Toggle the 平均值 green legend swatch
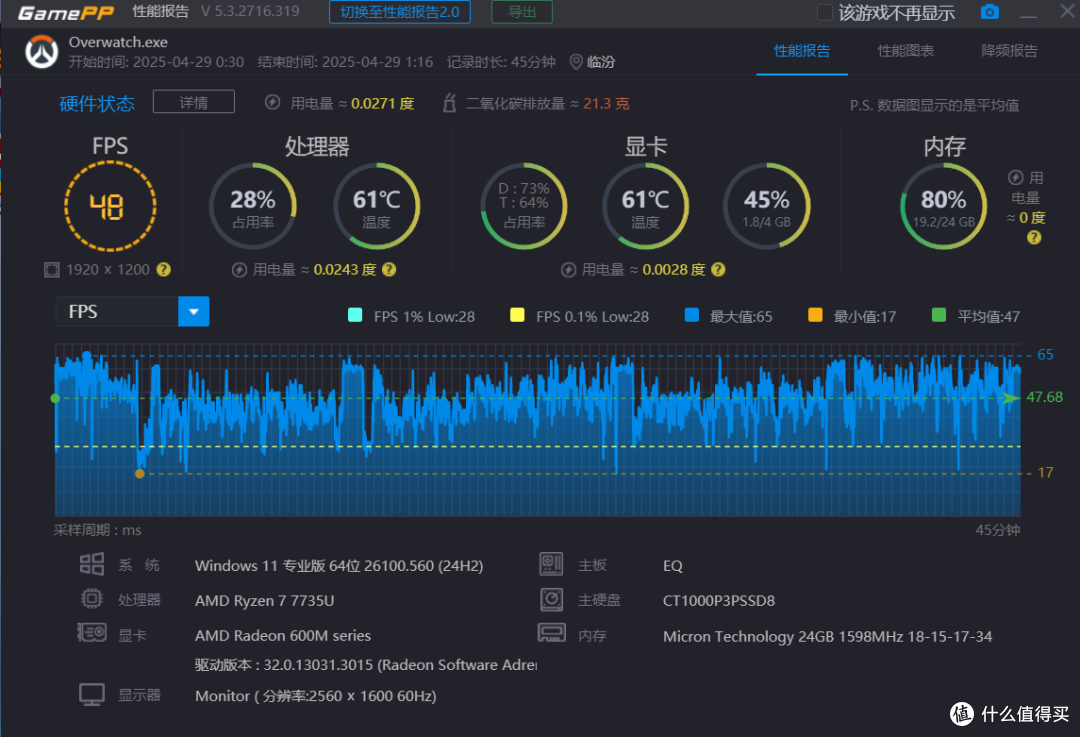 (939, 315)
